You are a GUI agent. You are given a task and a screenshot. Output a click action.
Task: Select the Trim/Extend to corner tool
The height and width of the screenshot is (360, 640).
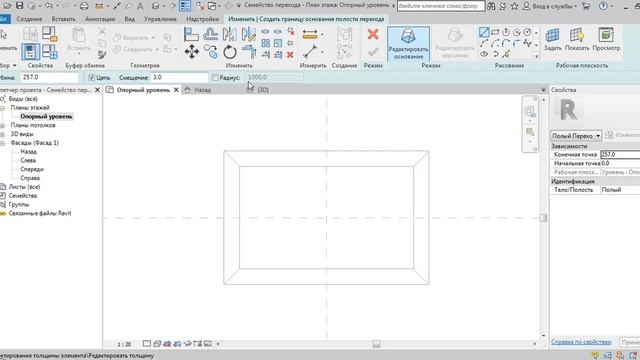249,52
